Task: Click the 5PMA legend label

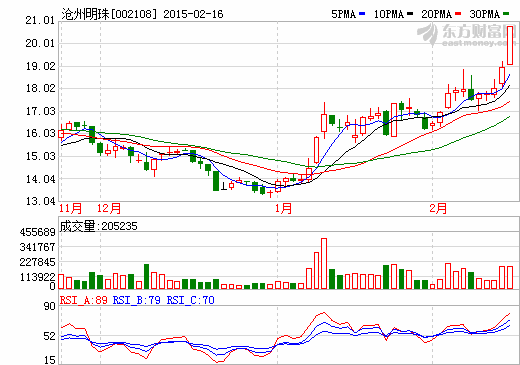Action: (x=343, y=14)
